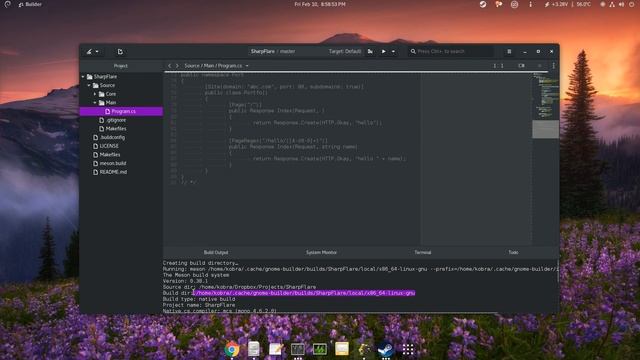Click the network icon in top bar
The image size is (640, 360).
click(612, 4)
